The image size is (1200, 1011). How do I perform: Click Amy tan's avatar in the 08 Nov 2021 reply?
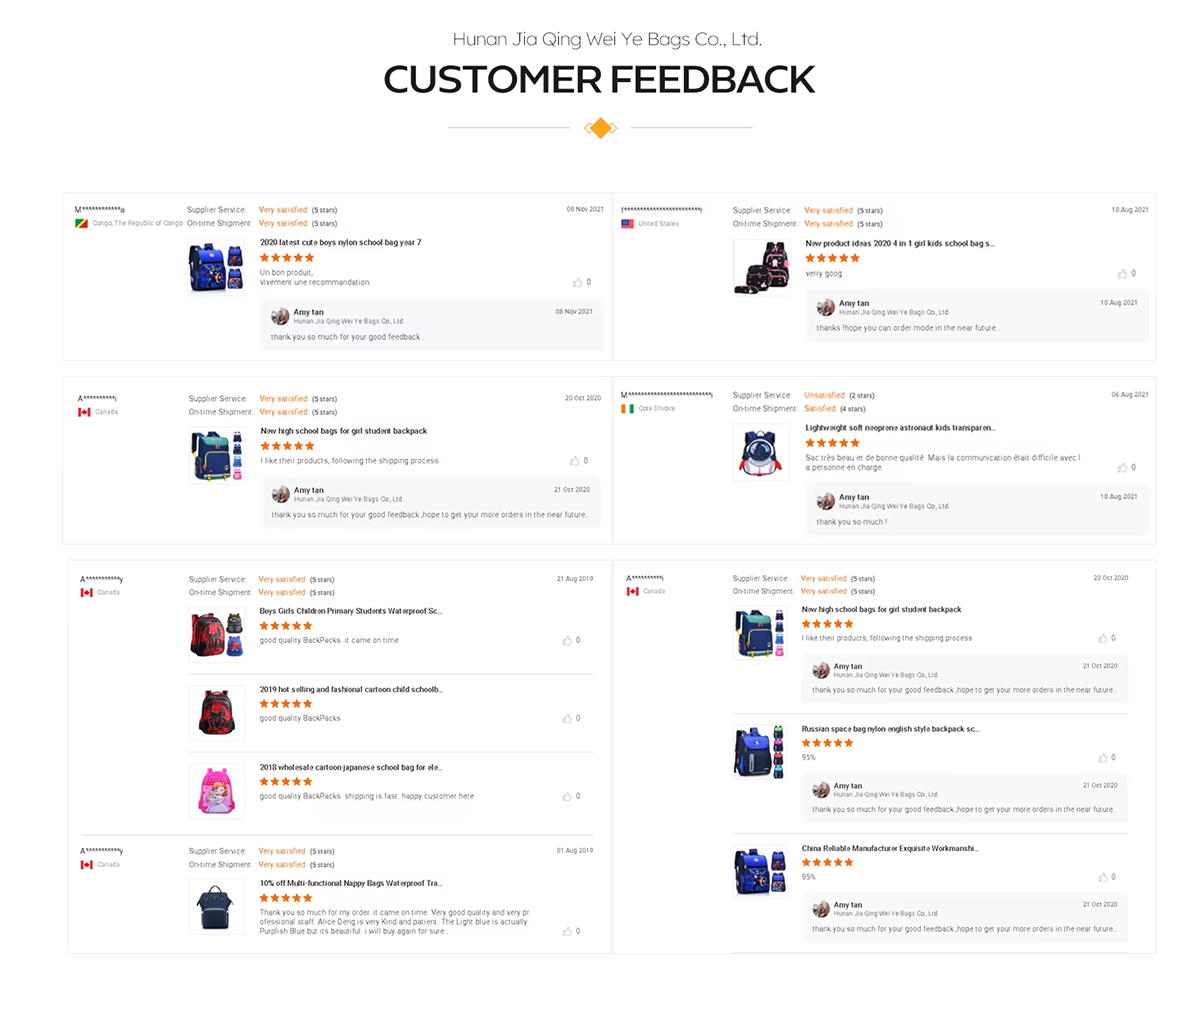click(281, 316)
